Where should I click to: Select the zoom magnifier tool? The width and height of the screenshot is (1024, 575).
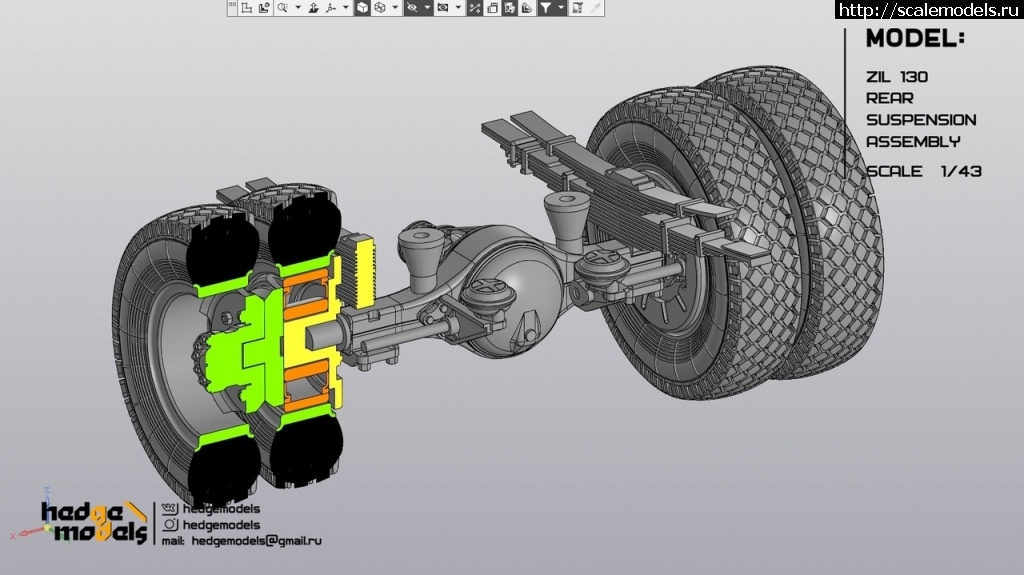283,8
